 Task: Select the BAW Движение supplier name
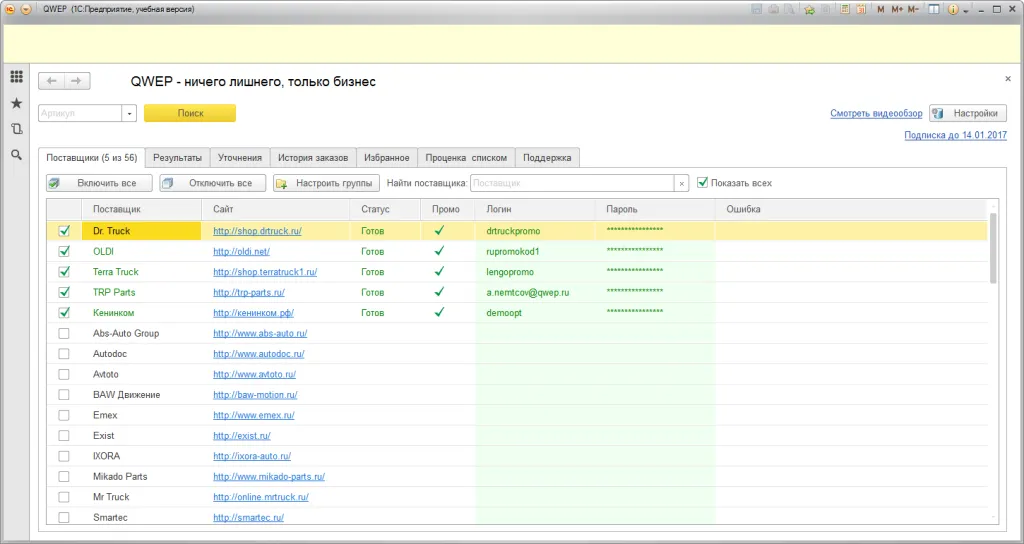tap(126, 394)
